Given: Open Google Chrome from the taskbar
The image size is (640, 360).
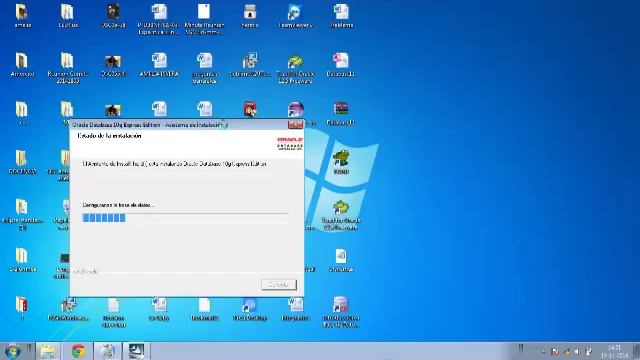Looking at the screenshot, I should coord(78,351).
